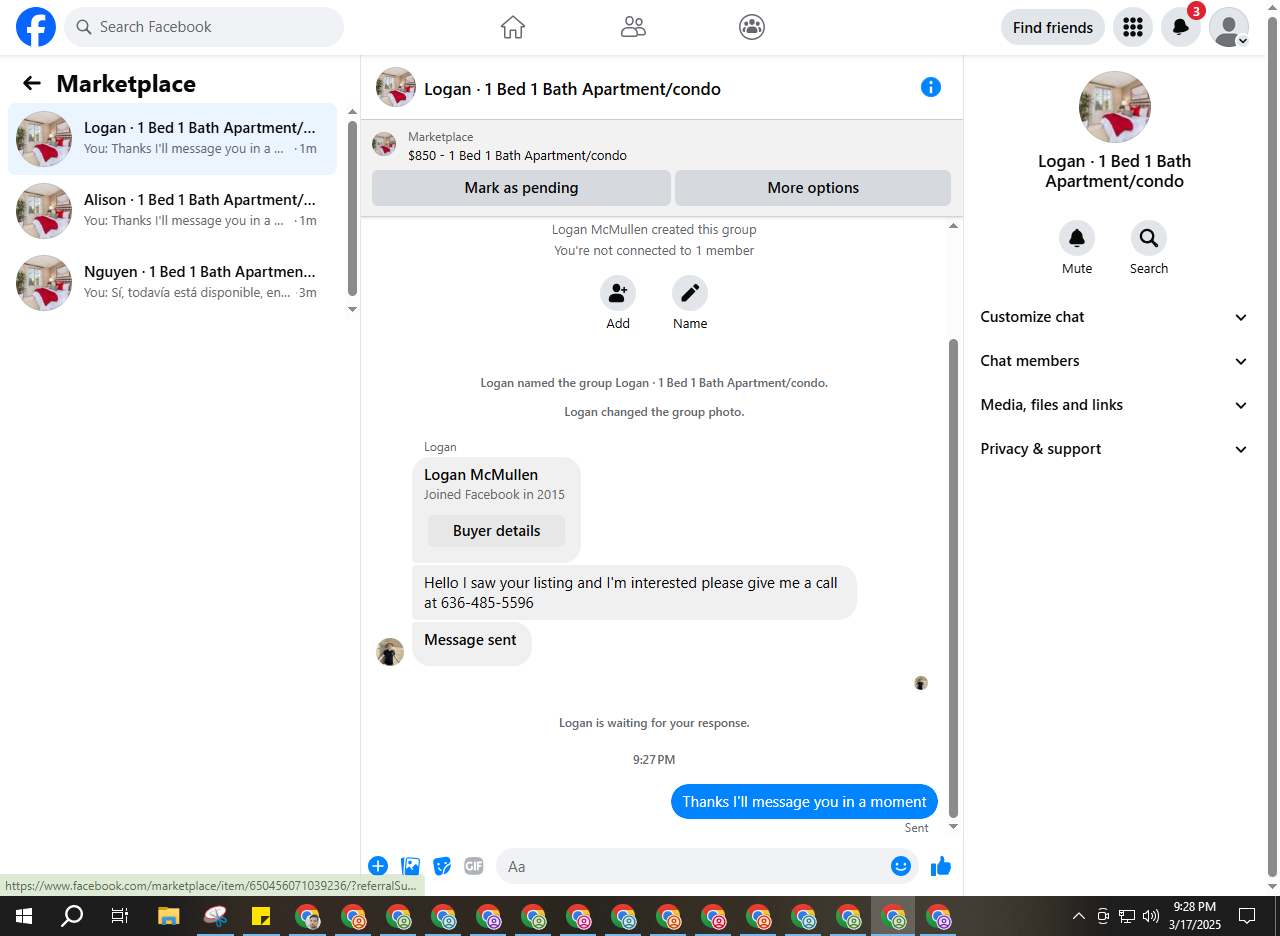The height and width of the screenshot is (936, 1280).
Task: Click the Search icon in chat details panel
Action: coord(1149,238)
